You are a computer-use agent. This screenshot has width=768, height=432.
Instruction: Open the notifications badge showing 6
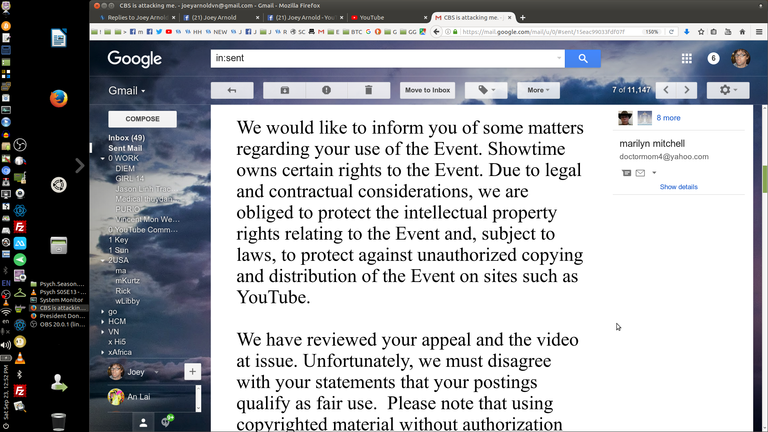pyautogui.click(x=713, y=59)
